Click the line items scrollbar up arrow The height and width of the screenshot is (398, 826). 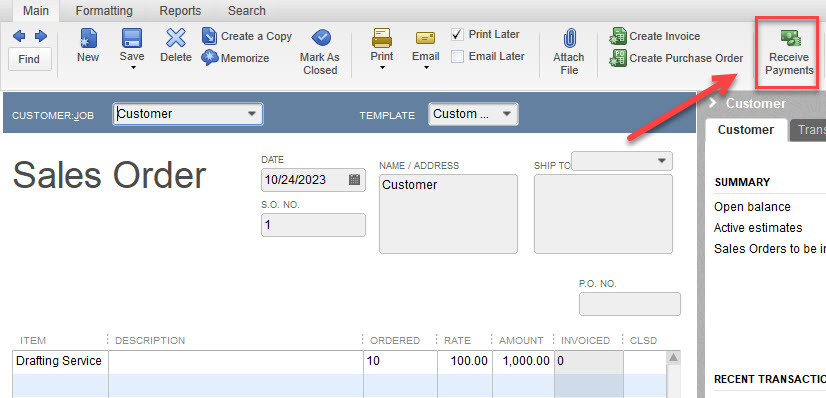(673, 358)
